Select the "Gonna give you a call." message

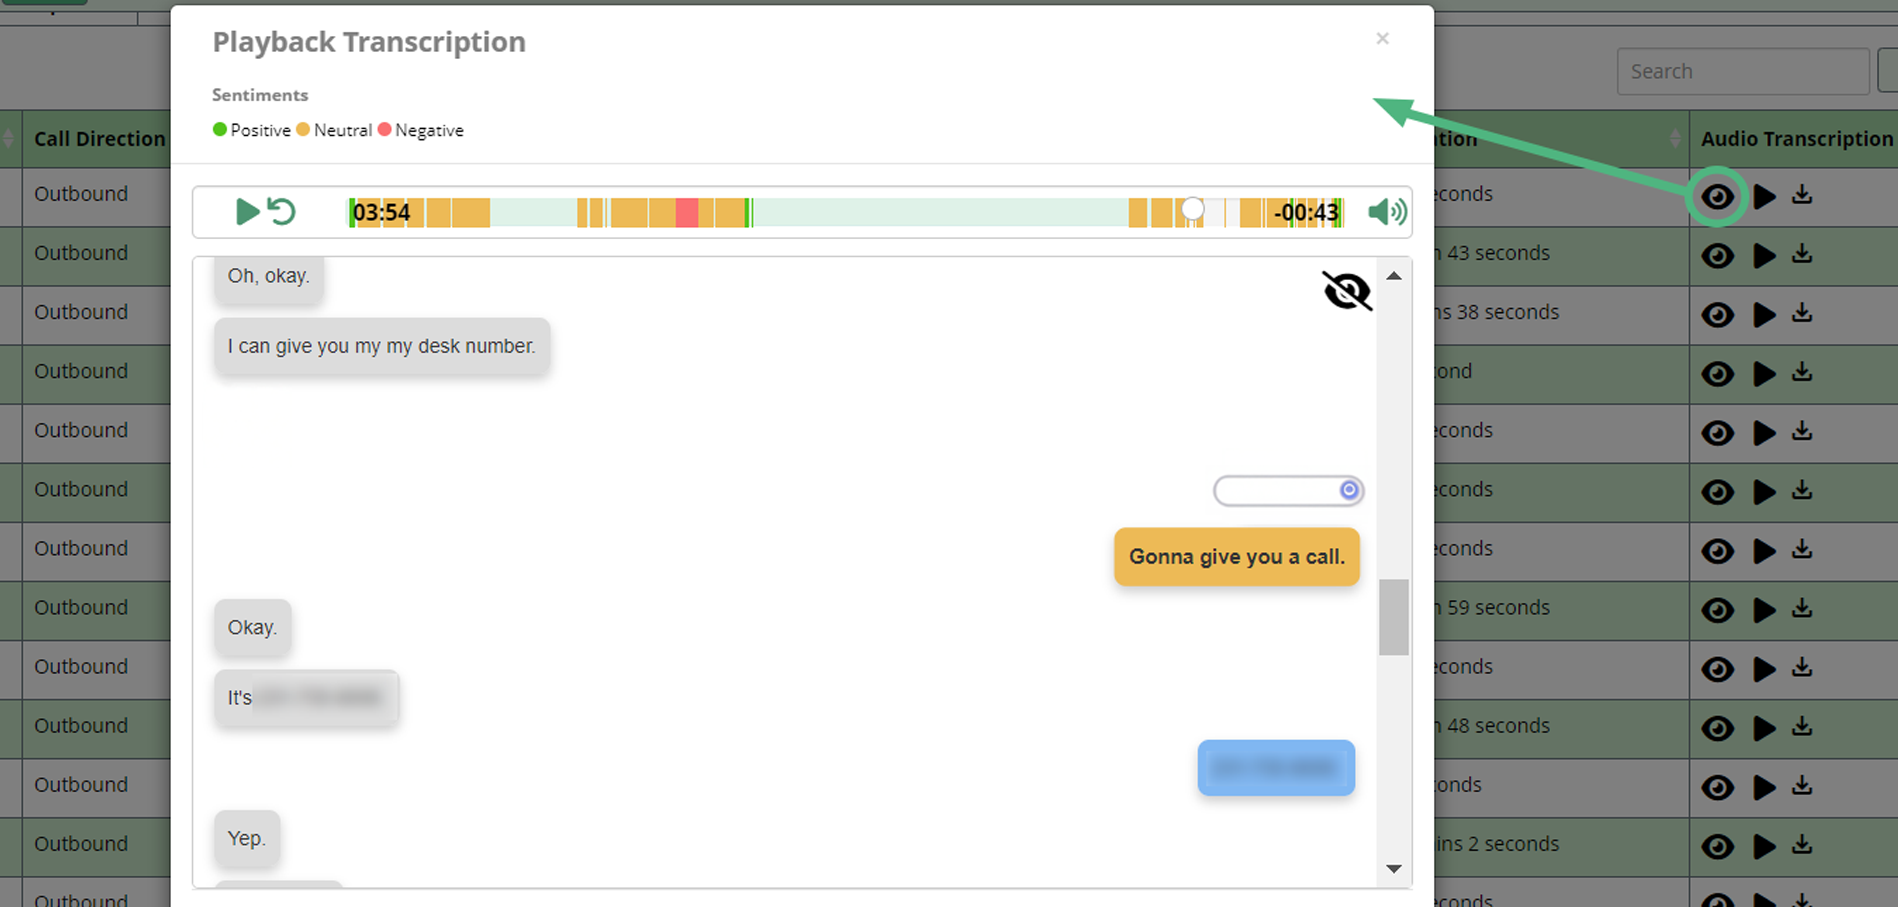click(1236, 557)
